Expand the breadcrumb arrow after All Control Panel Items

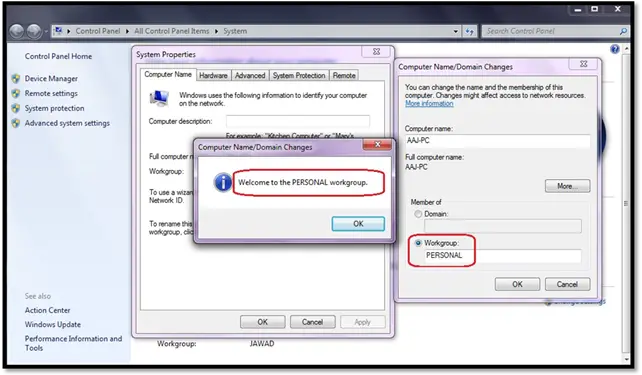click(x=216, y=31)
